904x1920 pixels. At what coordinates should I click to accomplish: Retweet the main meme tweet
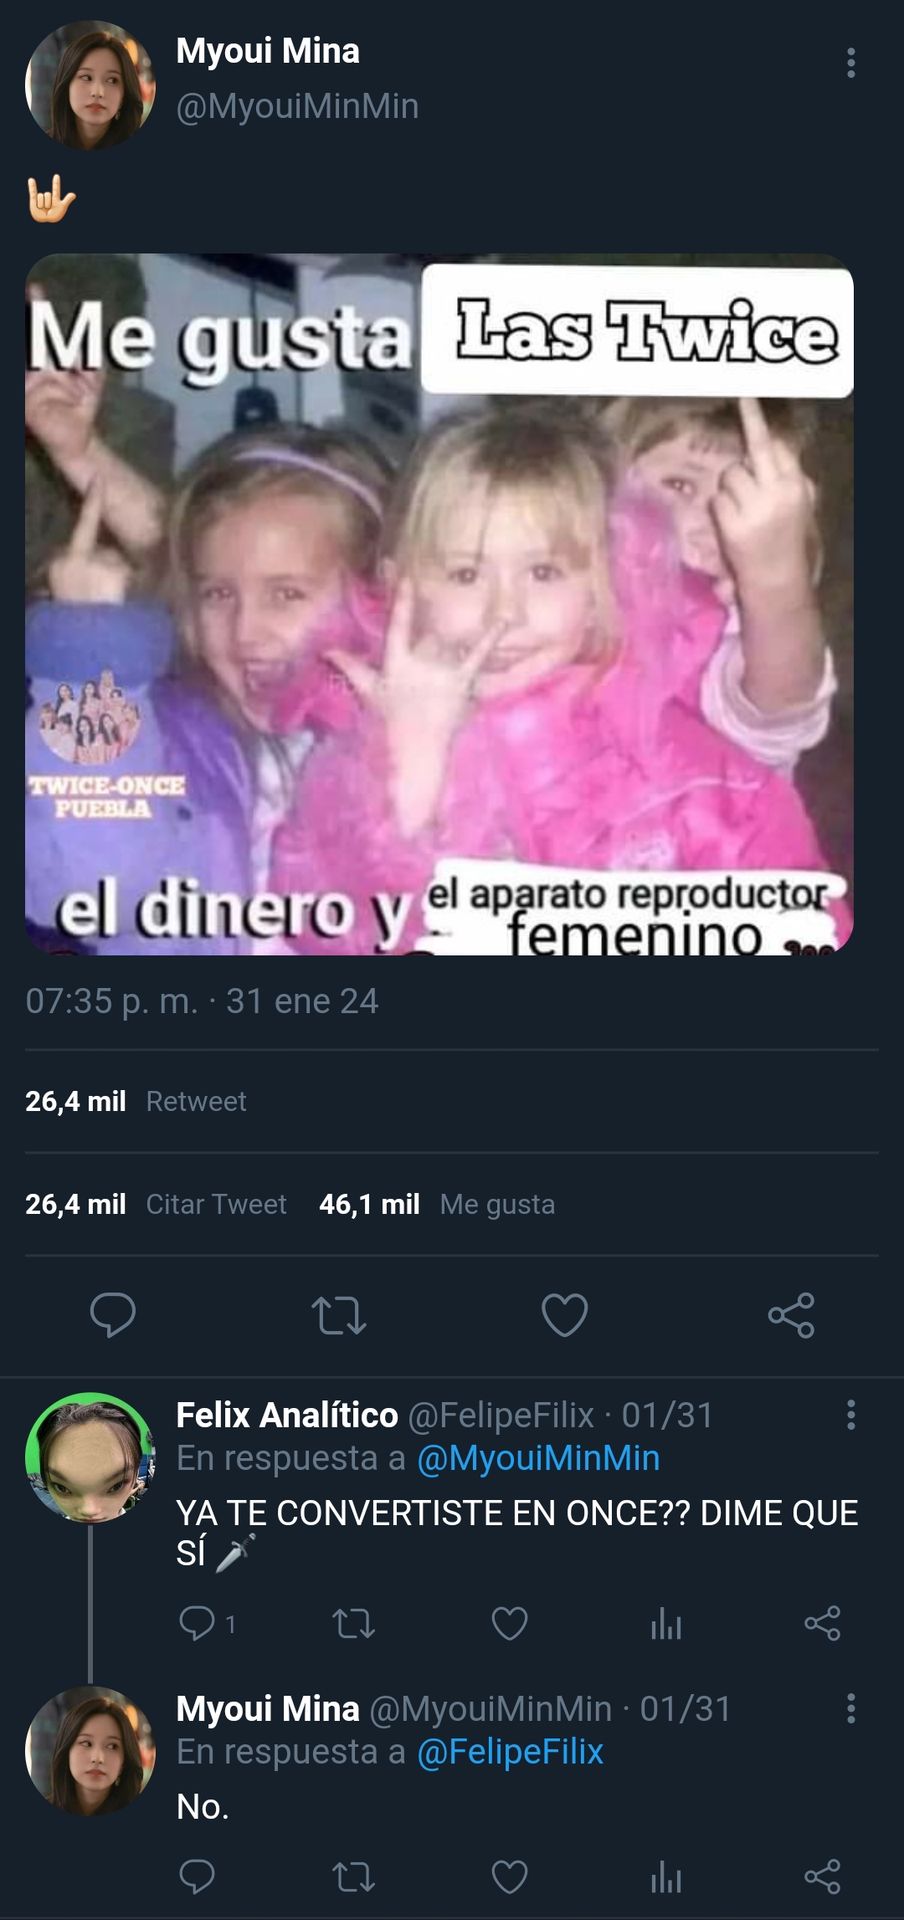[339, 1315]
